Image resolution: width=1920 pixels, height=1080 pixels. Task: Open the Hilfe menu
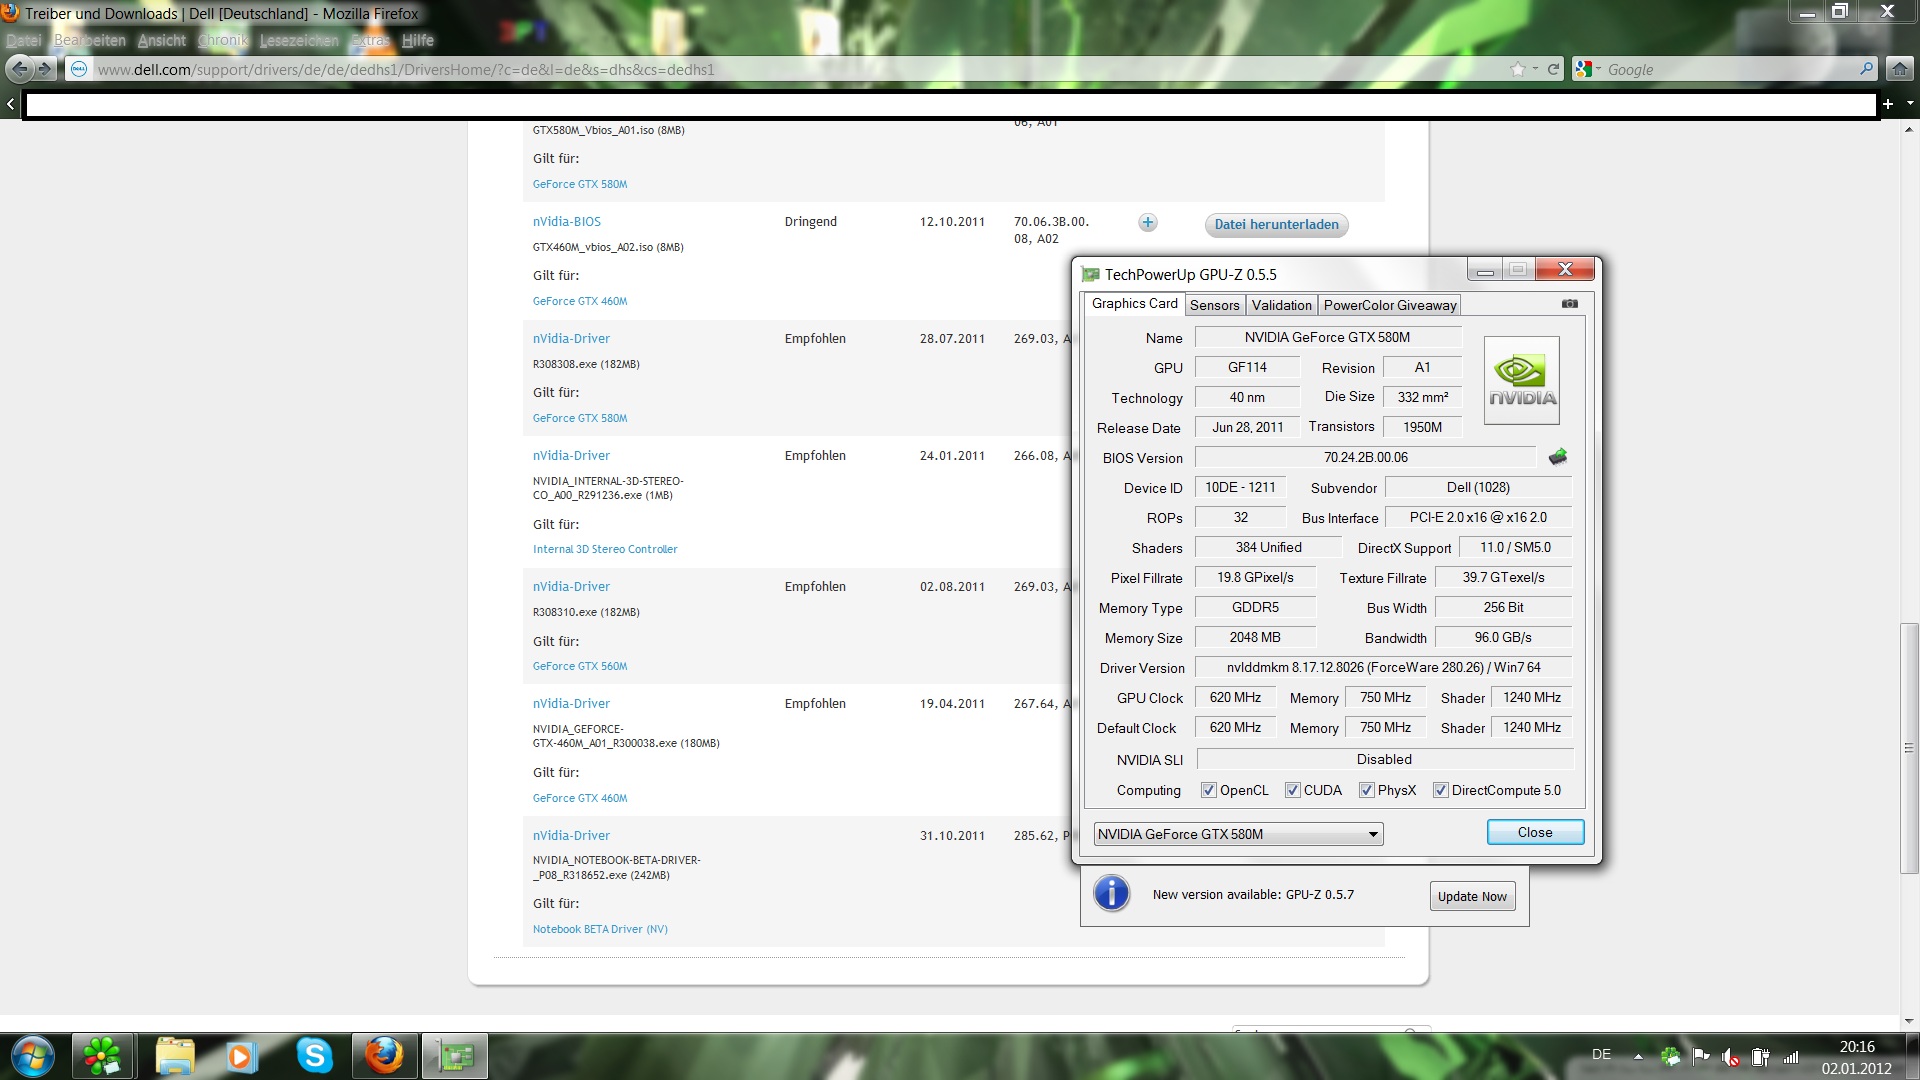point(418,40)
